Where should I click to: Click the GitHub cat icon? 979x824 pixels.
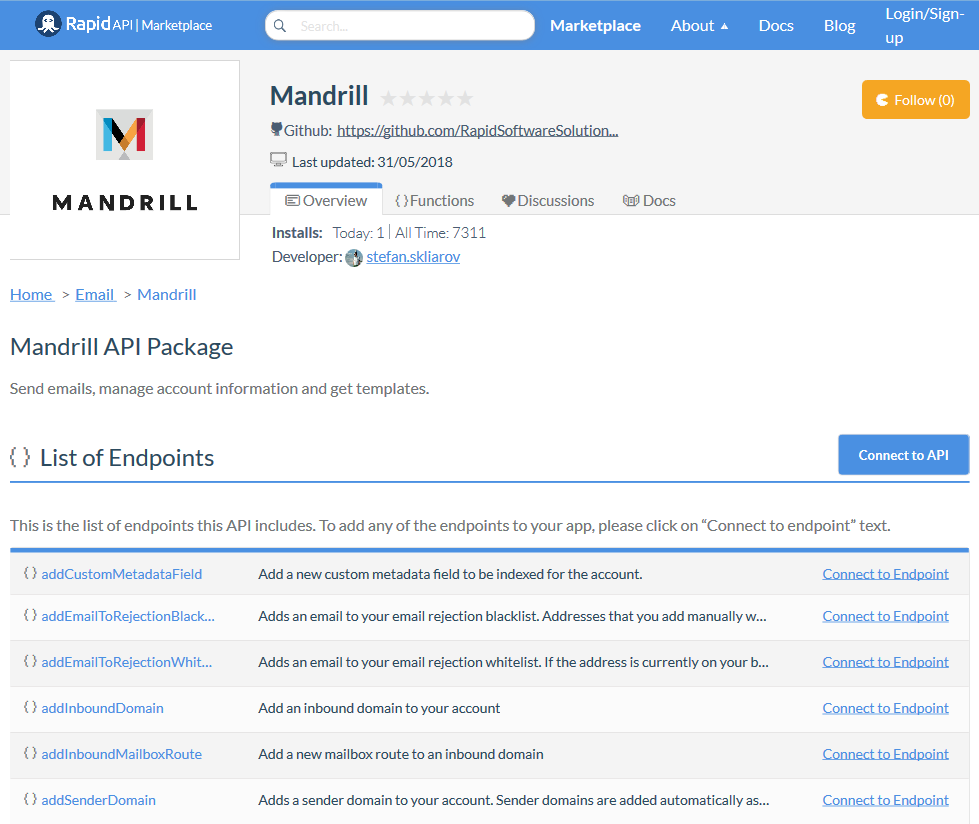[x=276, y=129]
